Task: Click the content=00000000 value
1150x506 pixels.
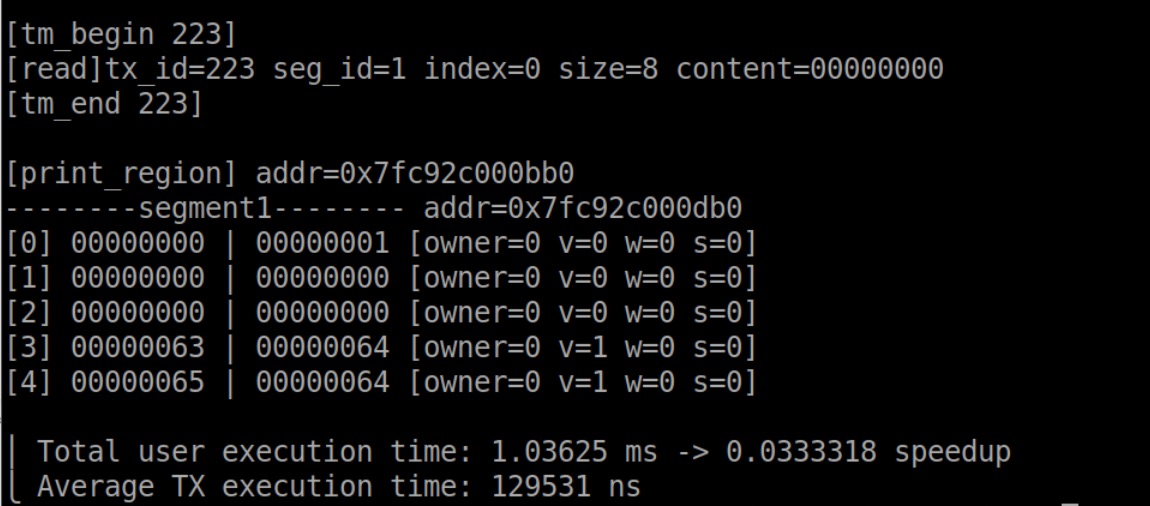Action: point(809,69)
